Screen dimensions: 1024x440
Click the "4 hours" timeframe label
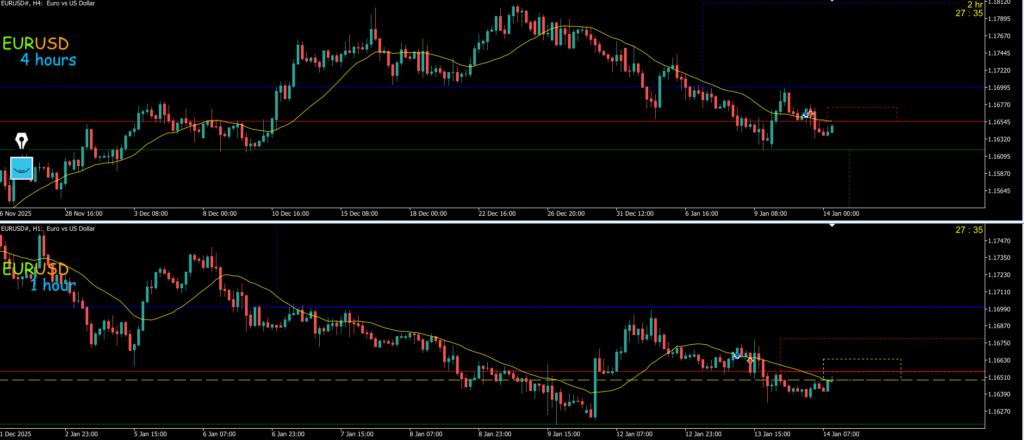48,60
